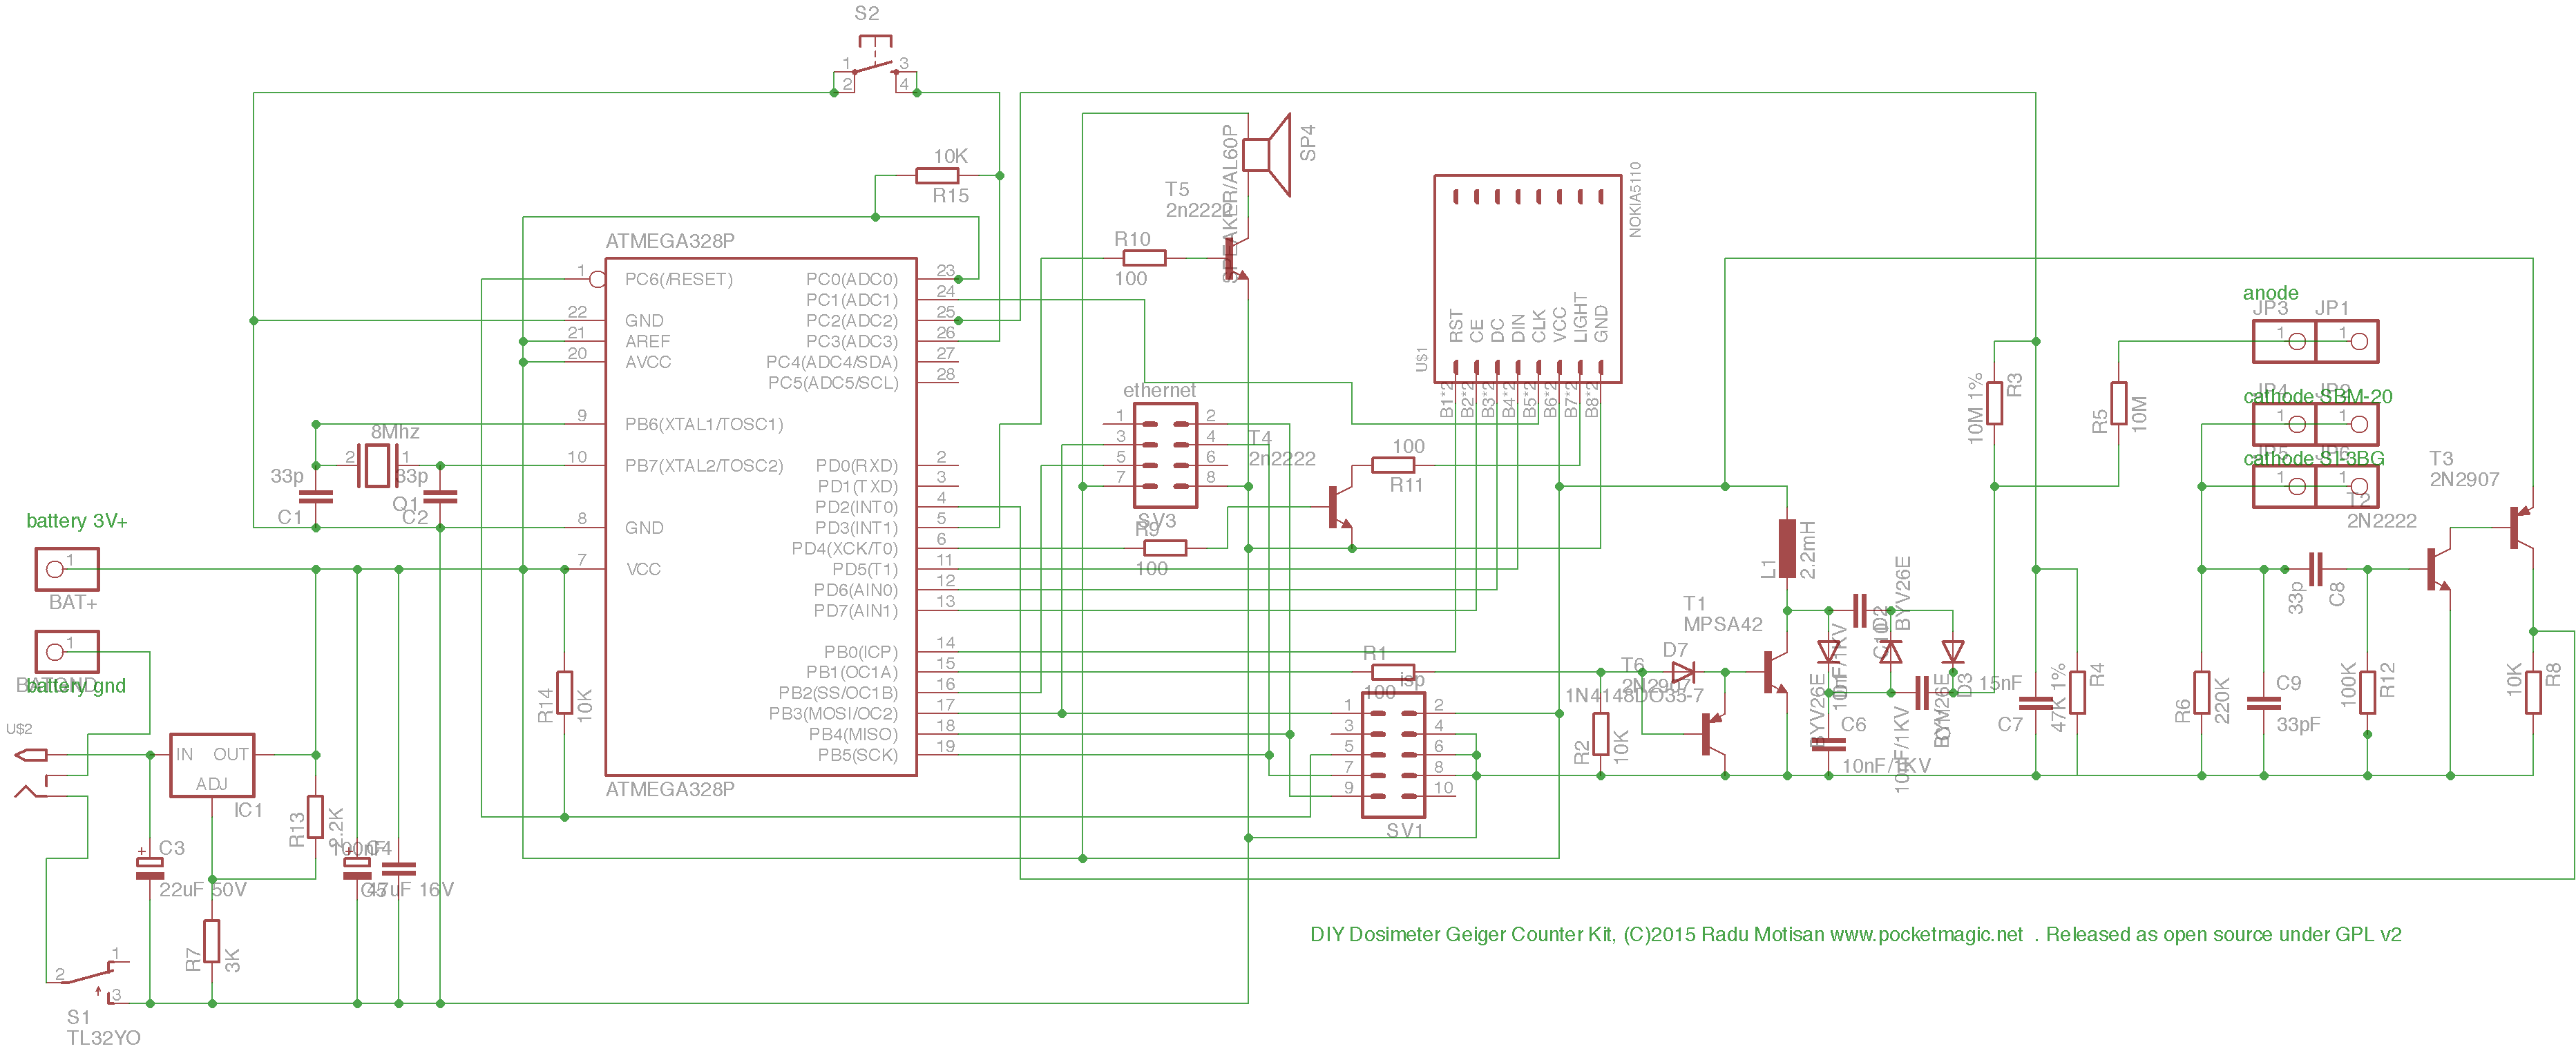
Task: Select the IC1 voltage regulator block
Action: [211, 765]
